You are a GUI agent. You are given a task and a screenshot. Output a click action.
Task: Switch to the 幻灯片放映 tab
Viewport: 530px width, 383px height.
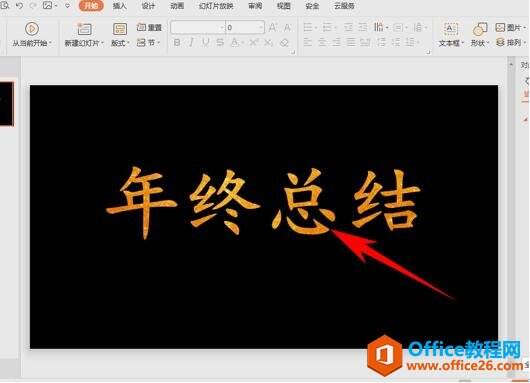coord(216,6)
